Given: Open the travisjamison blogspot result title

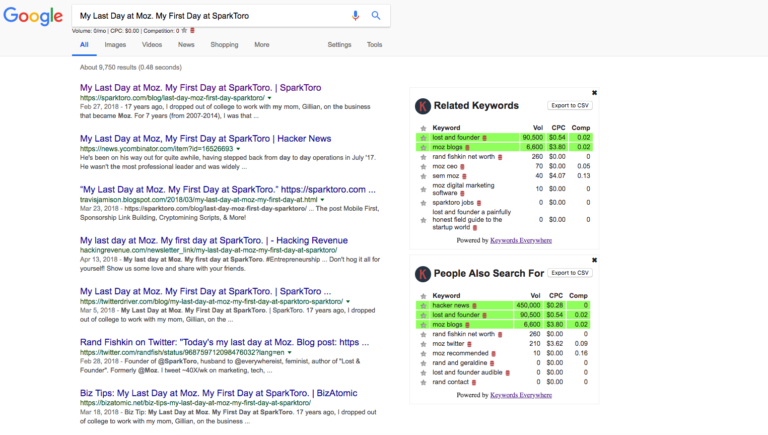Looking at the screenshot, I should 228,190.
